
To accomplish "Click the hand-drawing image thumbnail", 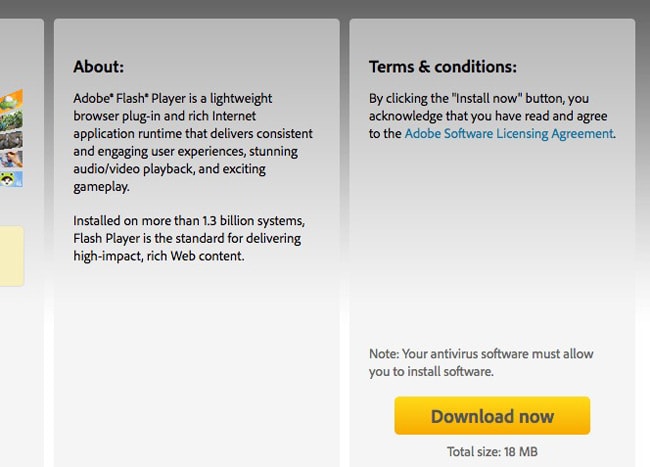I will [x=11, y=159].
